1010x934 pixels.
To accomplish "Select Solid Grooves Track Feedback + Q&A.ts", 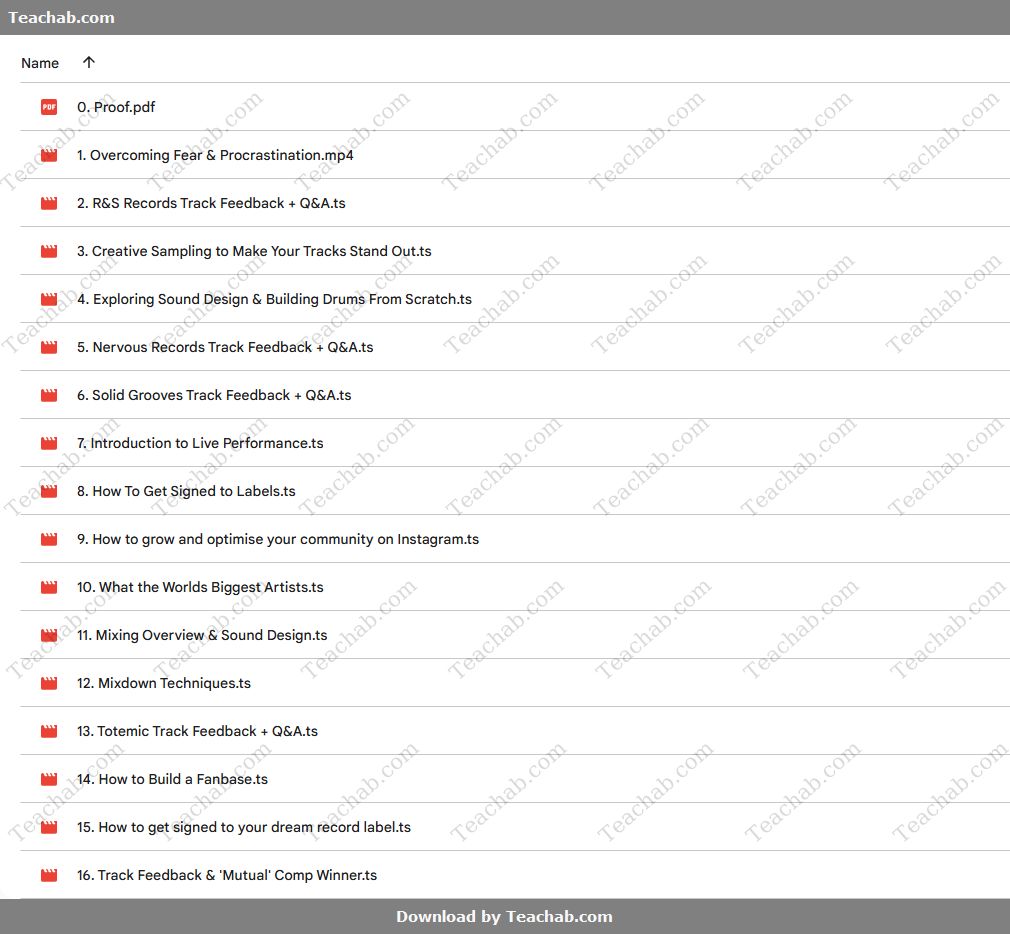I will 214,395.
